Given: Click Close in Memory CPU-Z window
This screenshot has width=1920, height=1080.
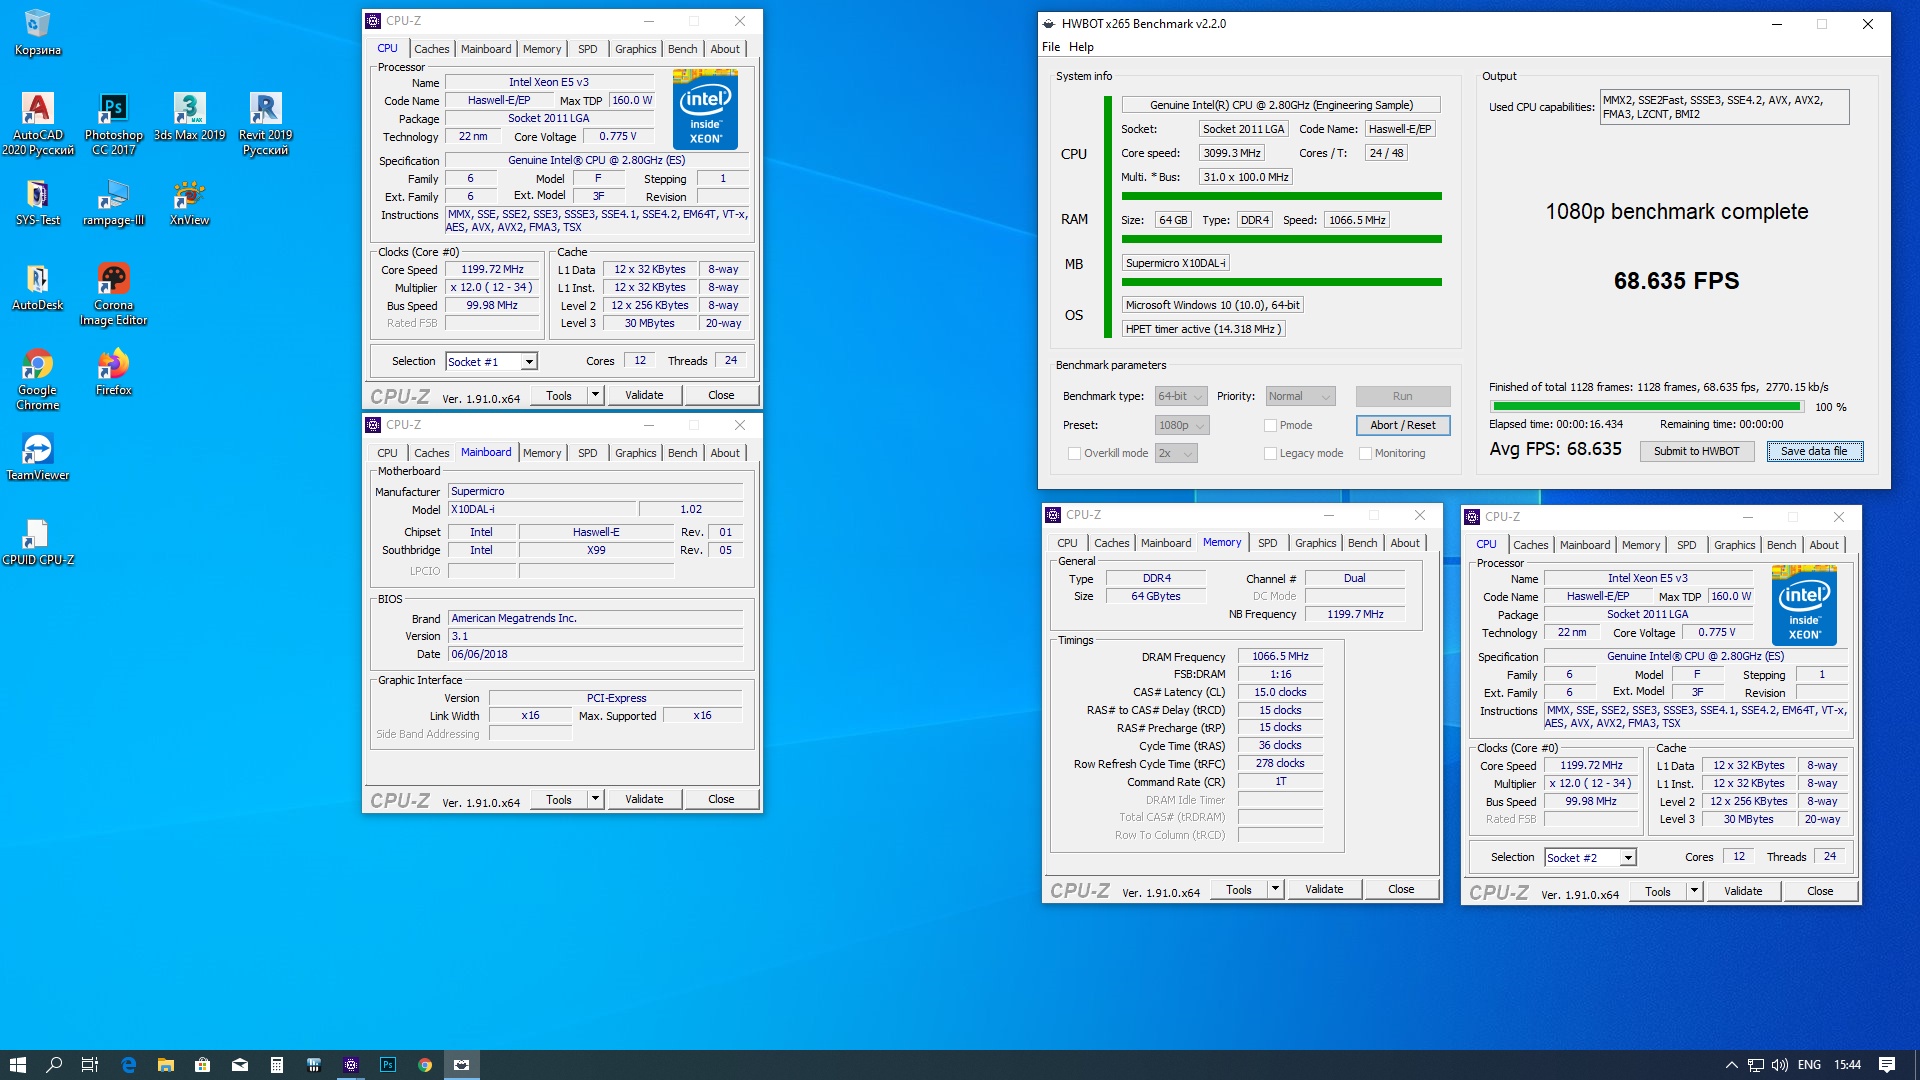Looking at the screenshot, I should (1401, 889).
